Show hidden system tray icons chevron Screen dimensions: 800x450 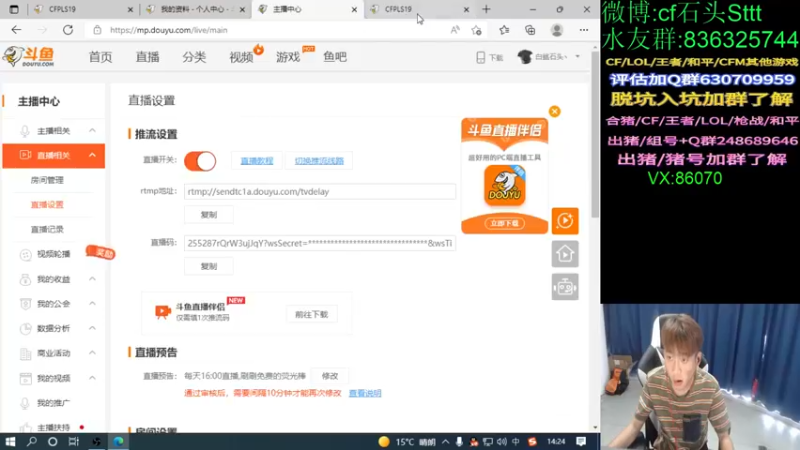pyautogui.click(x=445, y=442)
